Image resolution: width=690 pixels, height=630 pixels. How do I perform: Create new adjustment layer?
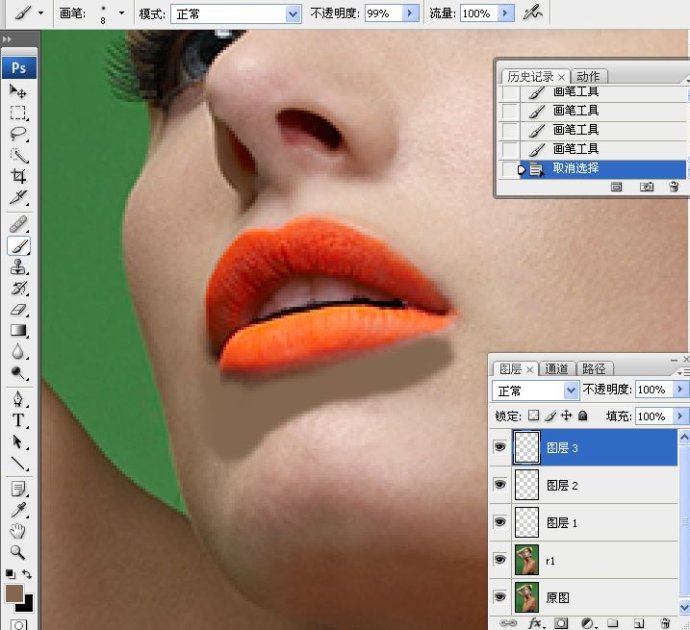[587, 623]
